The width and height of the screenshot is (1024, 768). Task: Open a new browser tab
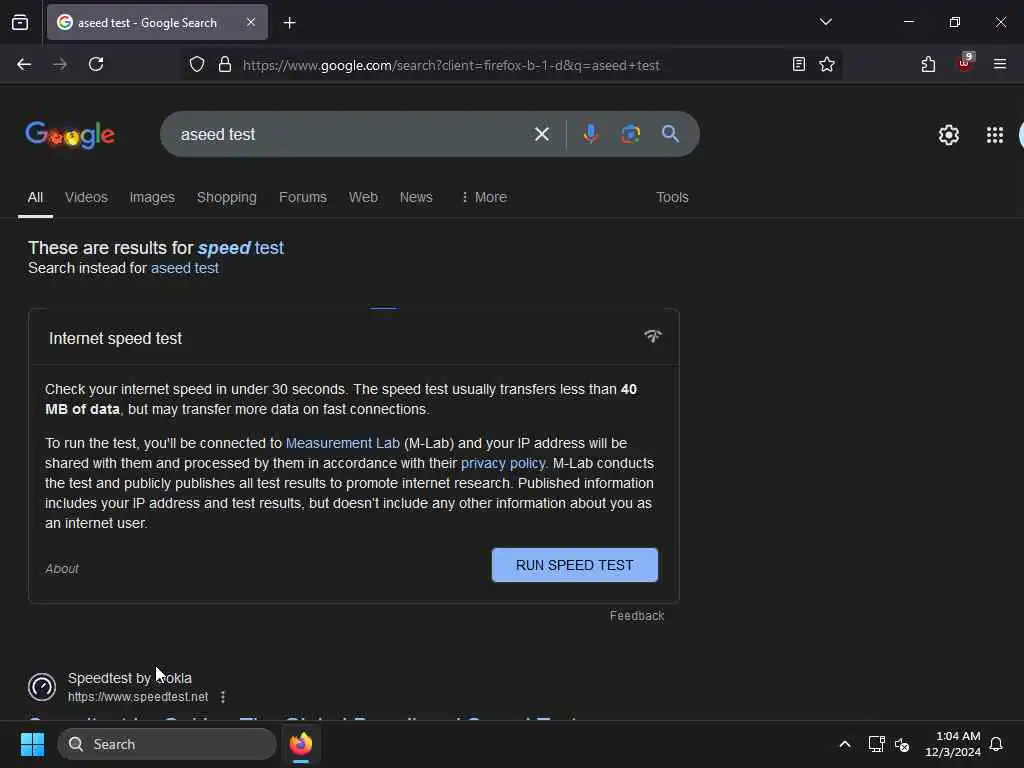[x=289, y=23]
